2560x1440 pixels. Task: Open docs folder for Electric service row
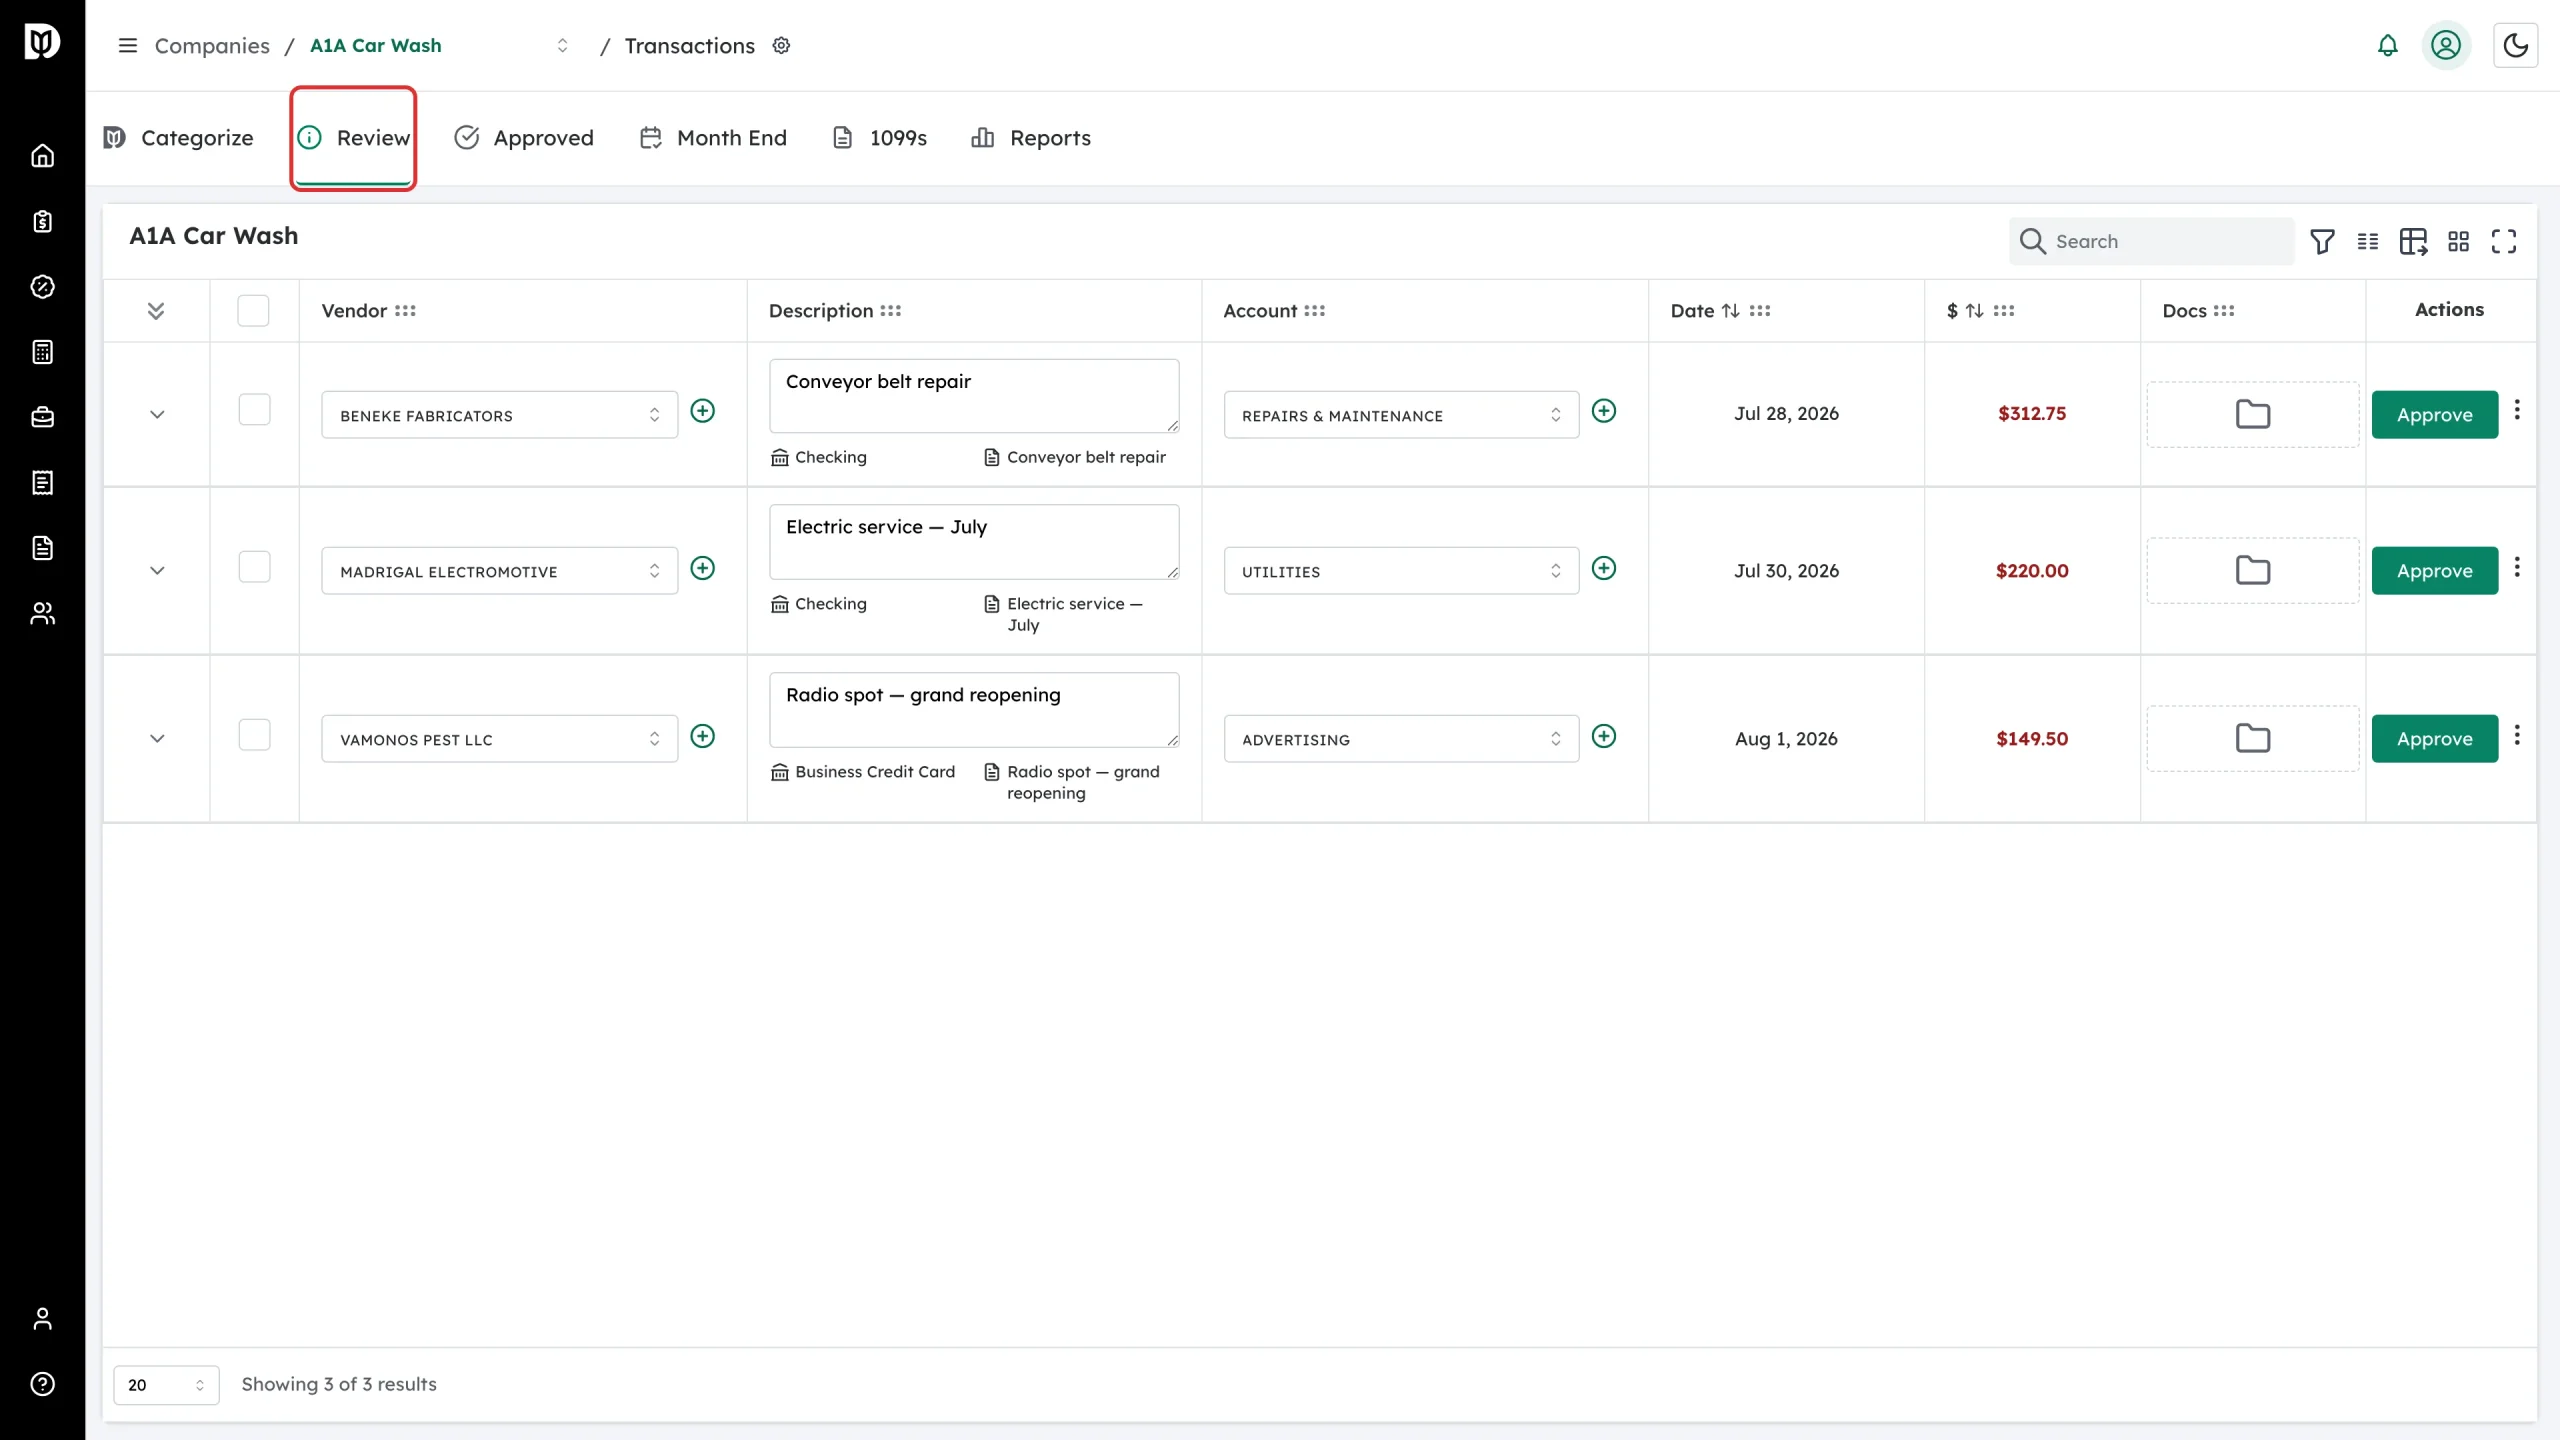2252,571
